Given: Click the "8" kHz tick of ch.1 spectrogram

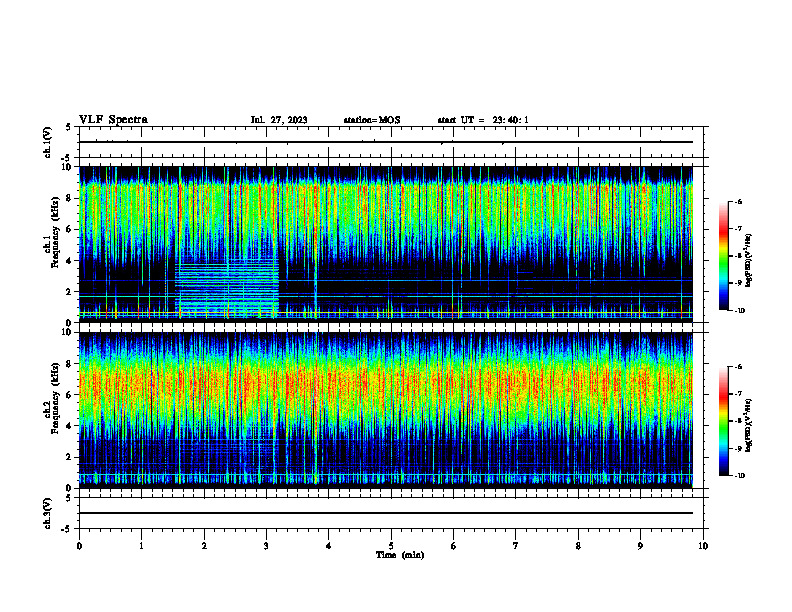Looking at the screenshot, I should click(71, 198).
